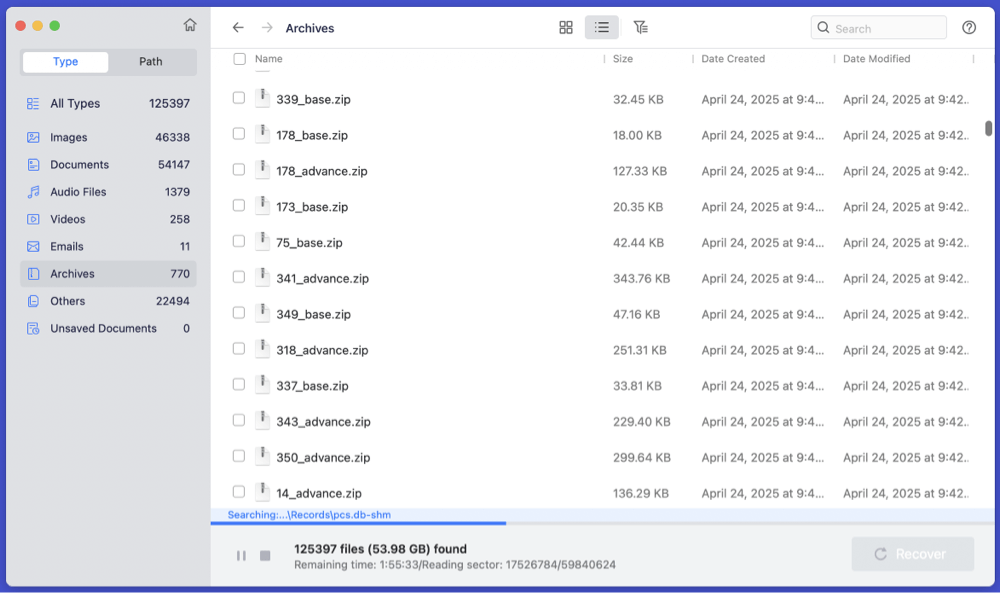Switch to grid view layout

(567, 27)
